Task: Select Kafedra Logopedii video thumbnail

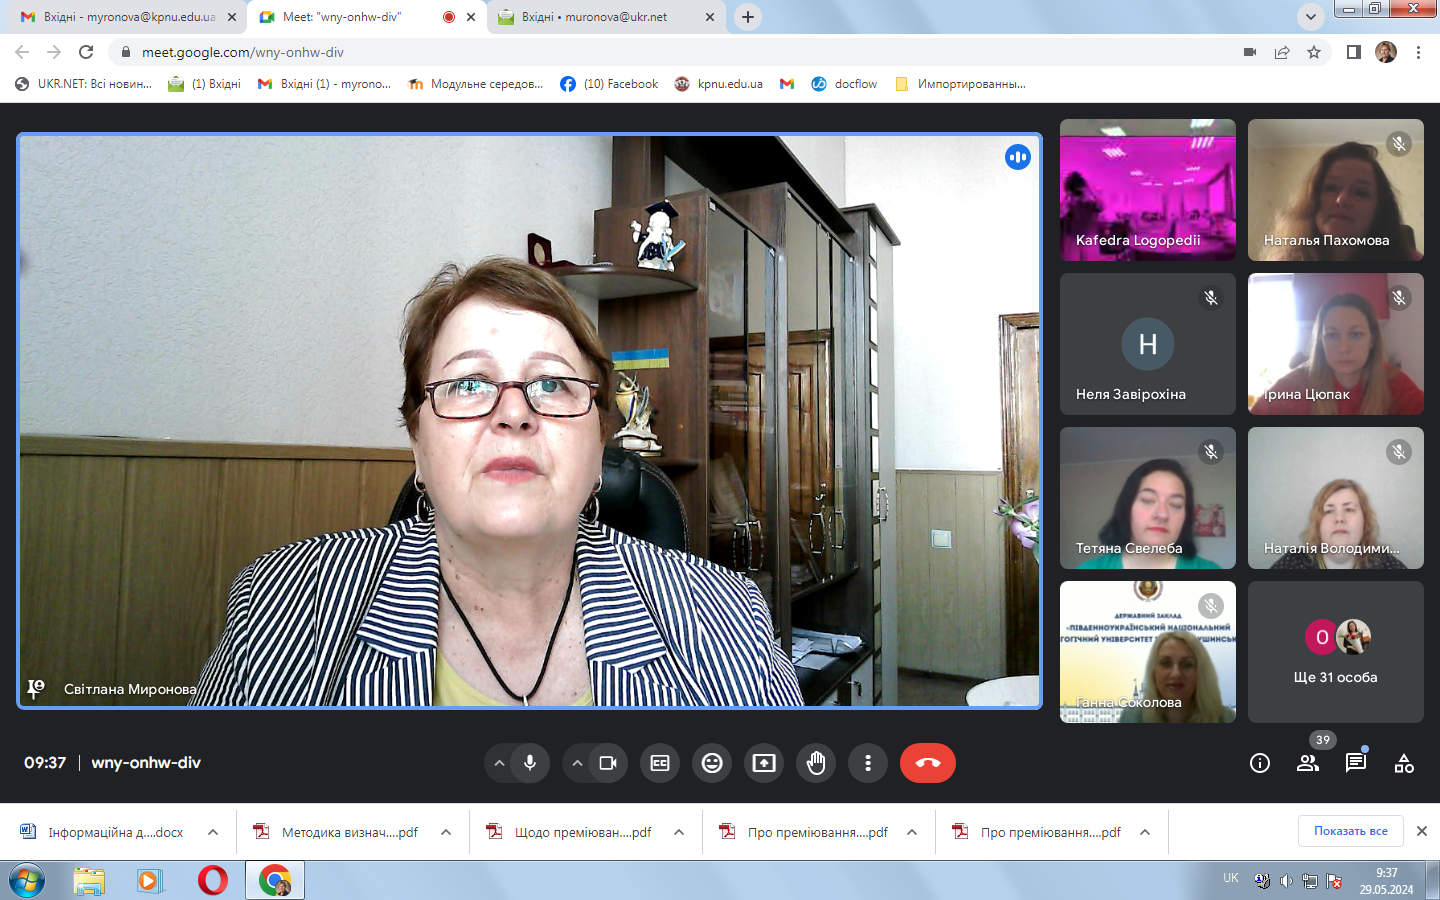Action: tap(1147, 190)
